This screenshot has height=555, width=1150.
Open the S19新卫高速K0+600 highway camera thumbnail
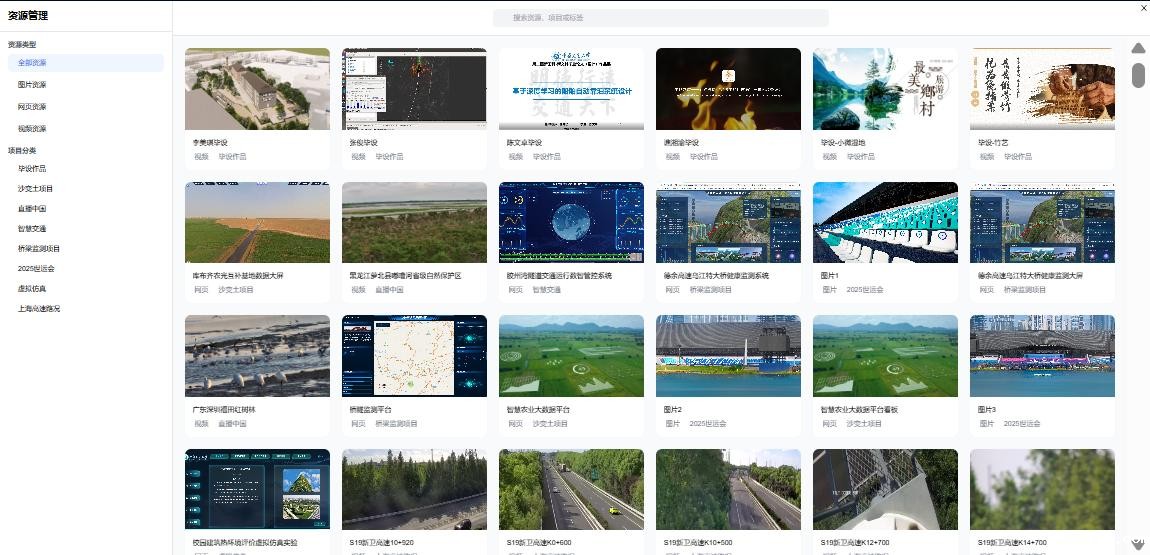click(x=571, y=490)
